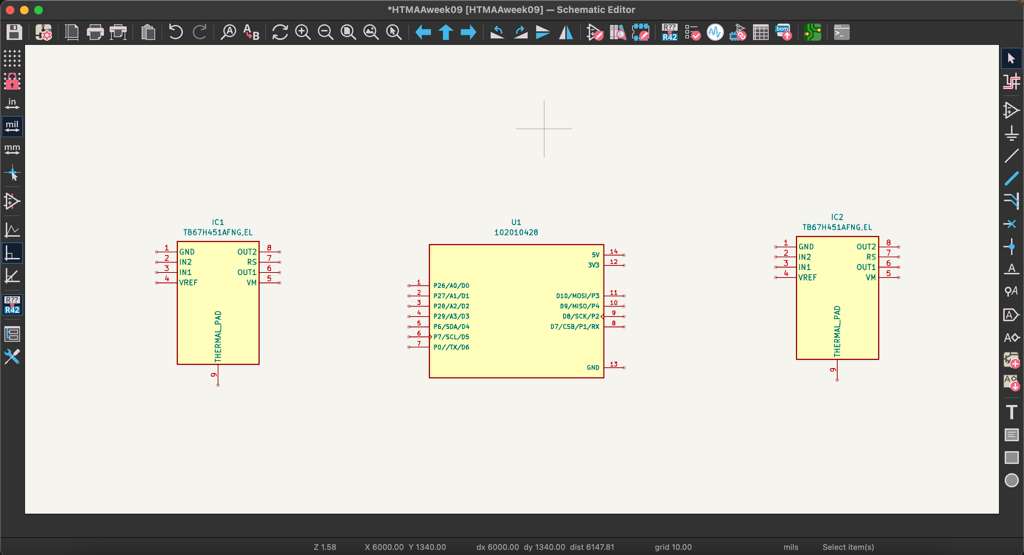Select the Add Bus tool
This screenshot has width=1024, height=555.
[1011, 178]
